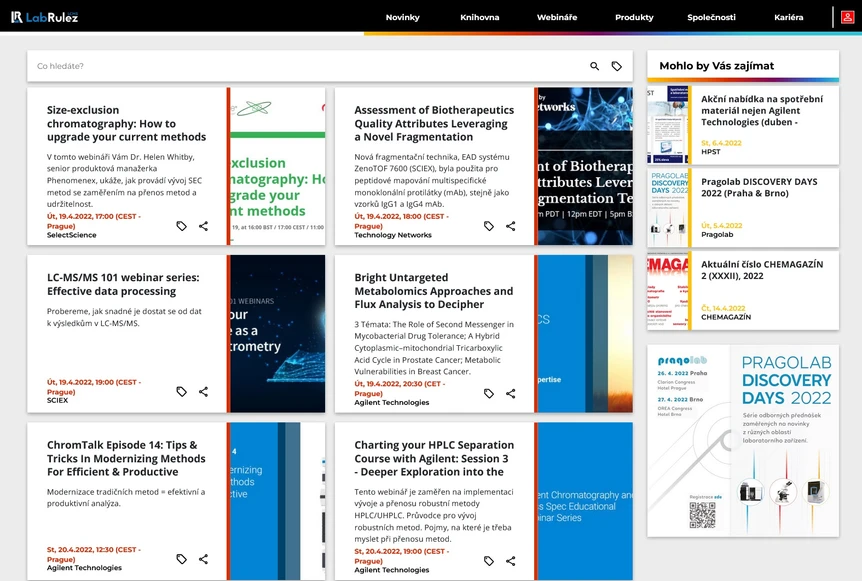Click the Size-exclusion webinar green thumbnail
The width and height of the screenshot is (862, 581).
coord(278,166)
